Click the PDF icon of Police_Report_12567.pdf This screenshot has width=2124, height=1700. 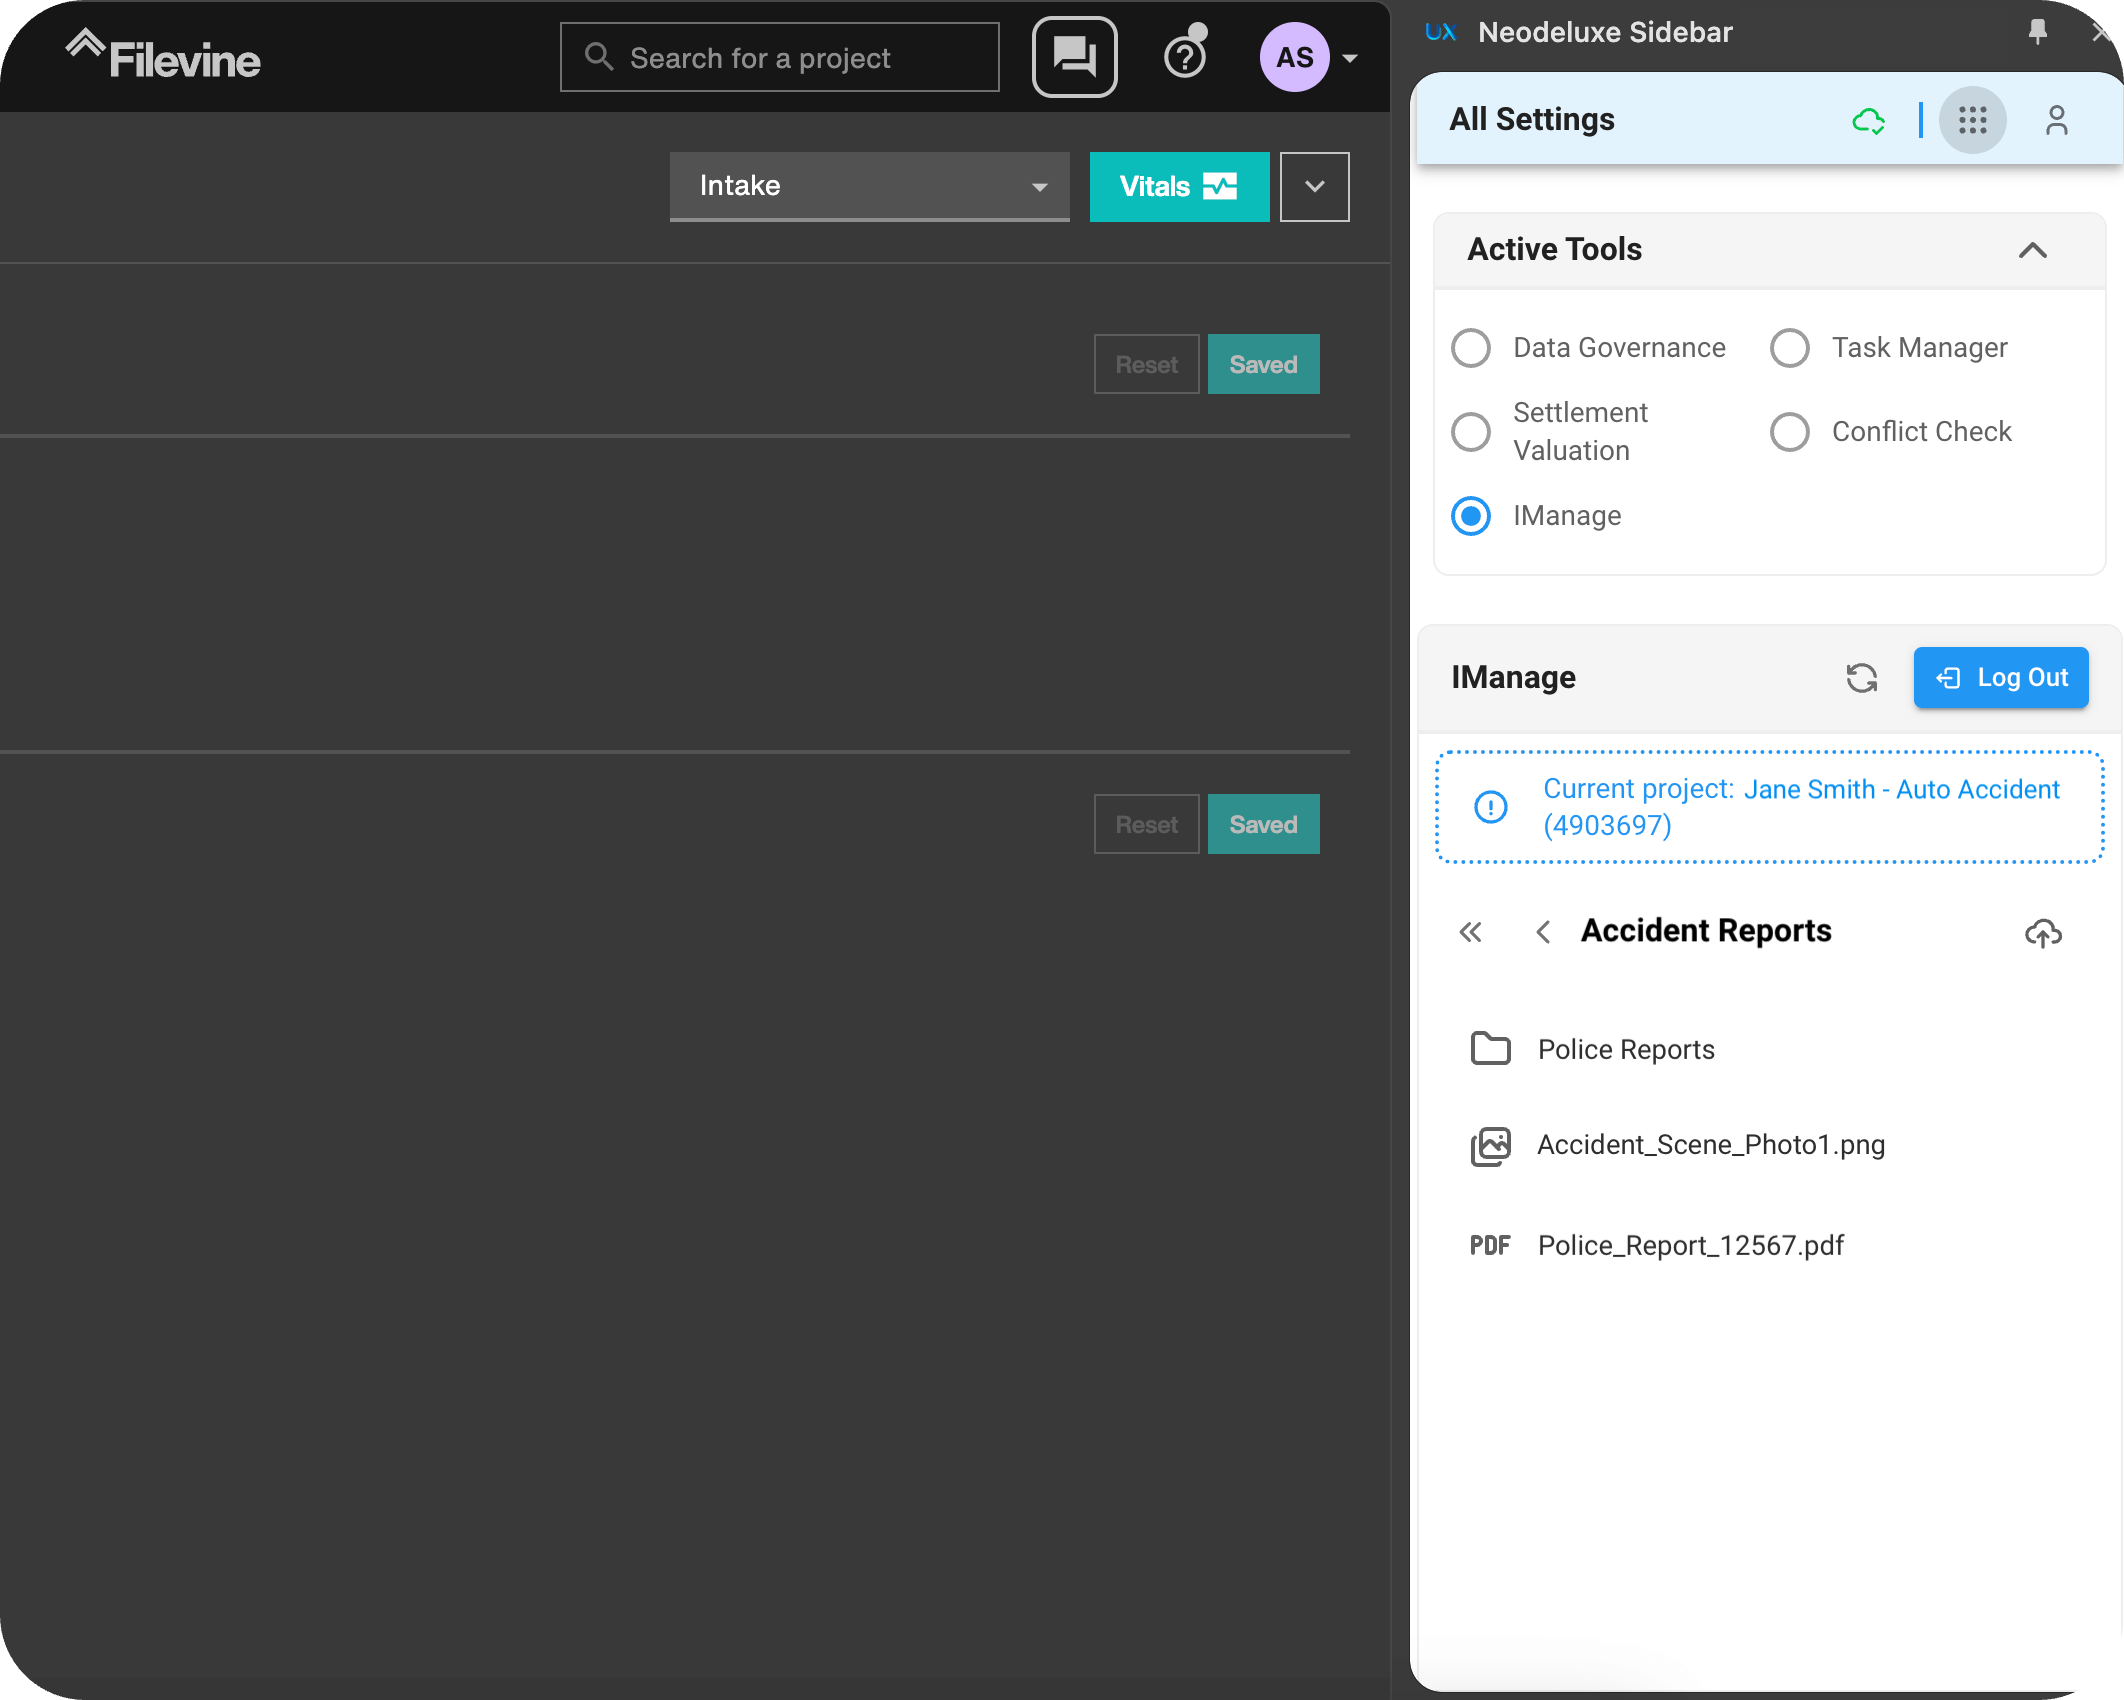[x=1490, y=1246]
